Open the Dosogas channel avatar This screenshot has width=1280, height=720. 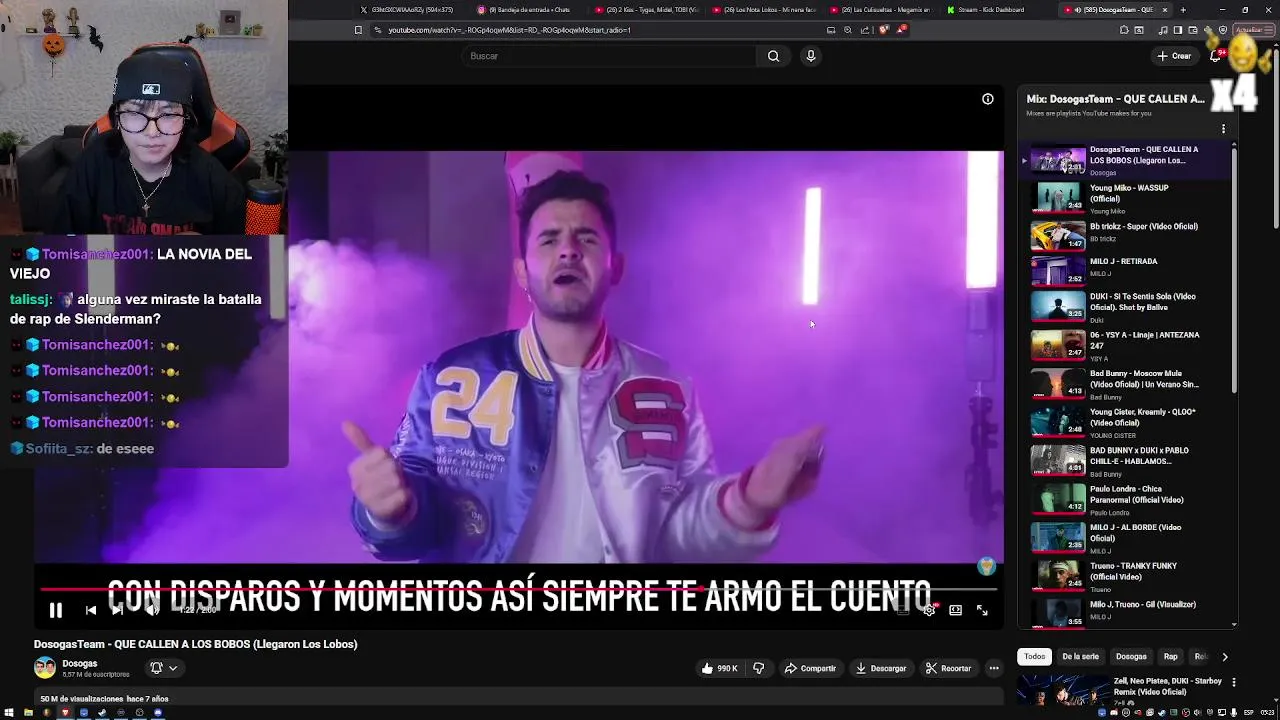45,668
